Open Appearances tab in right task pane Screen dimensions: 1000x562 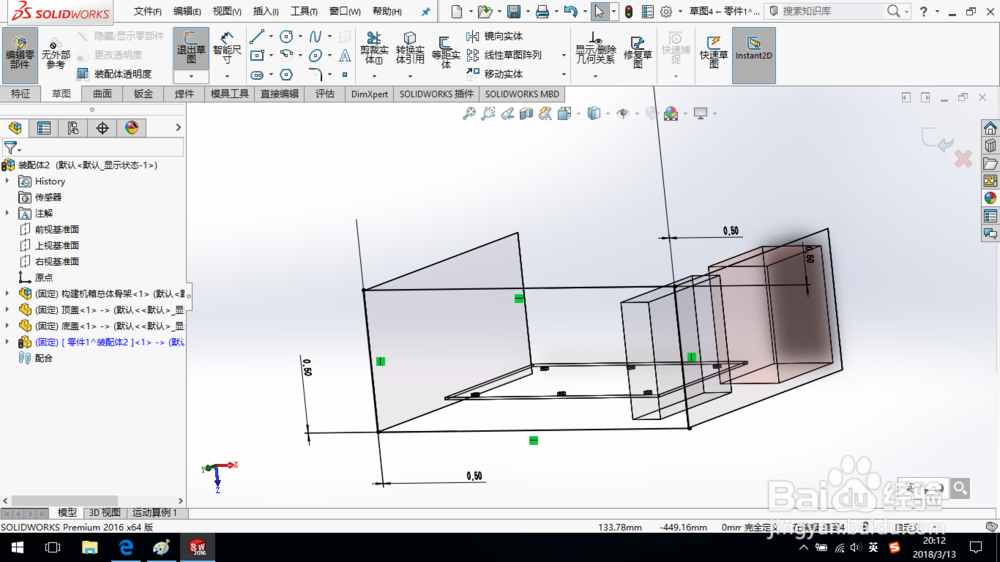click(x=990, y=198)
